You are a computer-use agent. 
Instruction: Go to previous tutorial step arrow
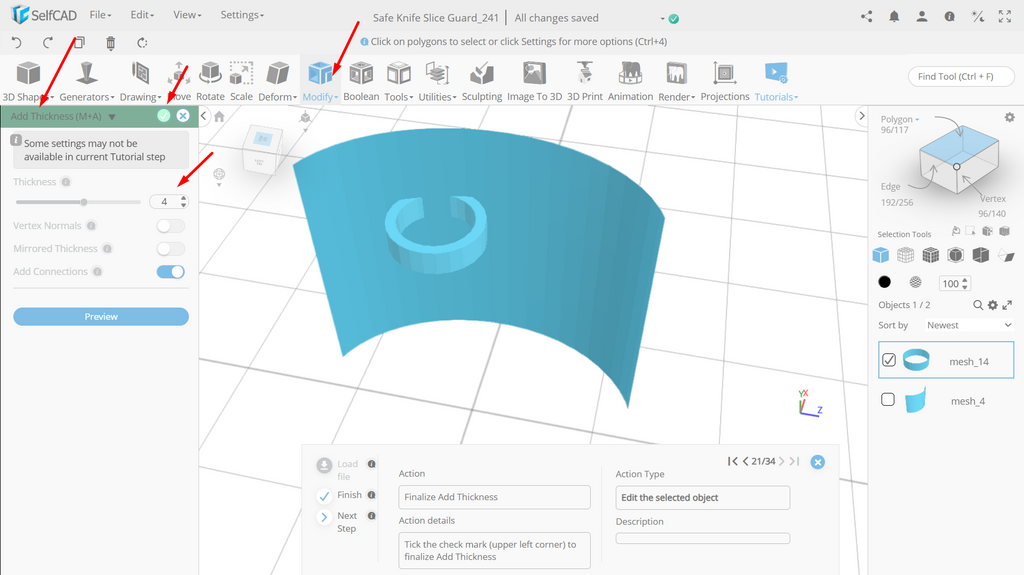(x=745, y=461)
